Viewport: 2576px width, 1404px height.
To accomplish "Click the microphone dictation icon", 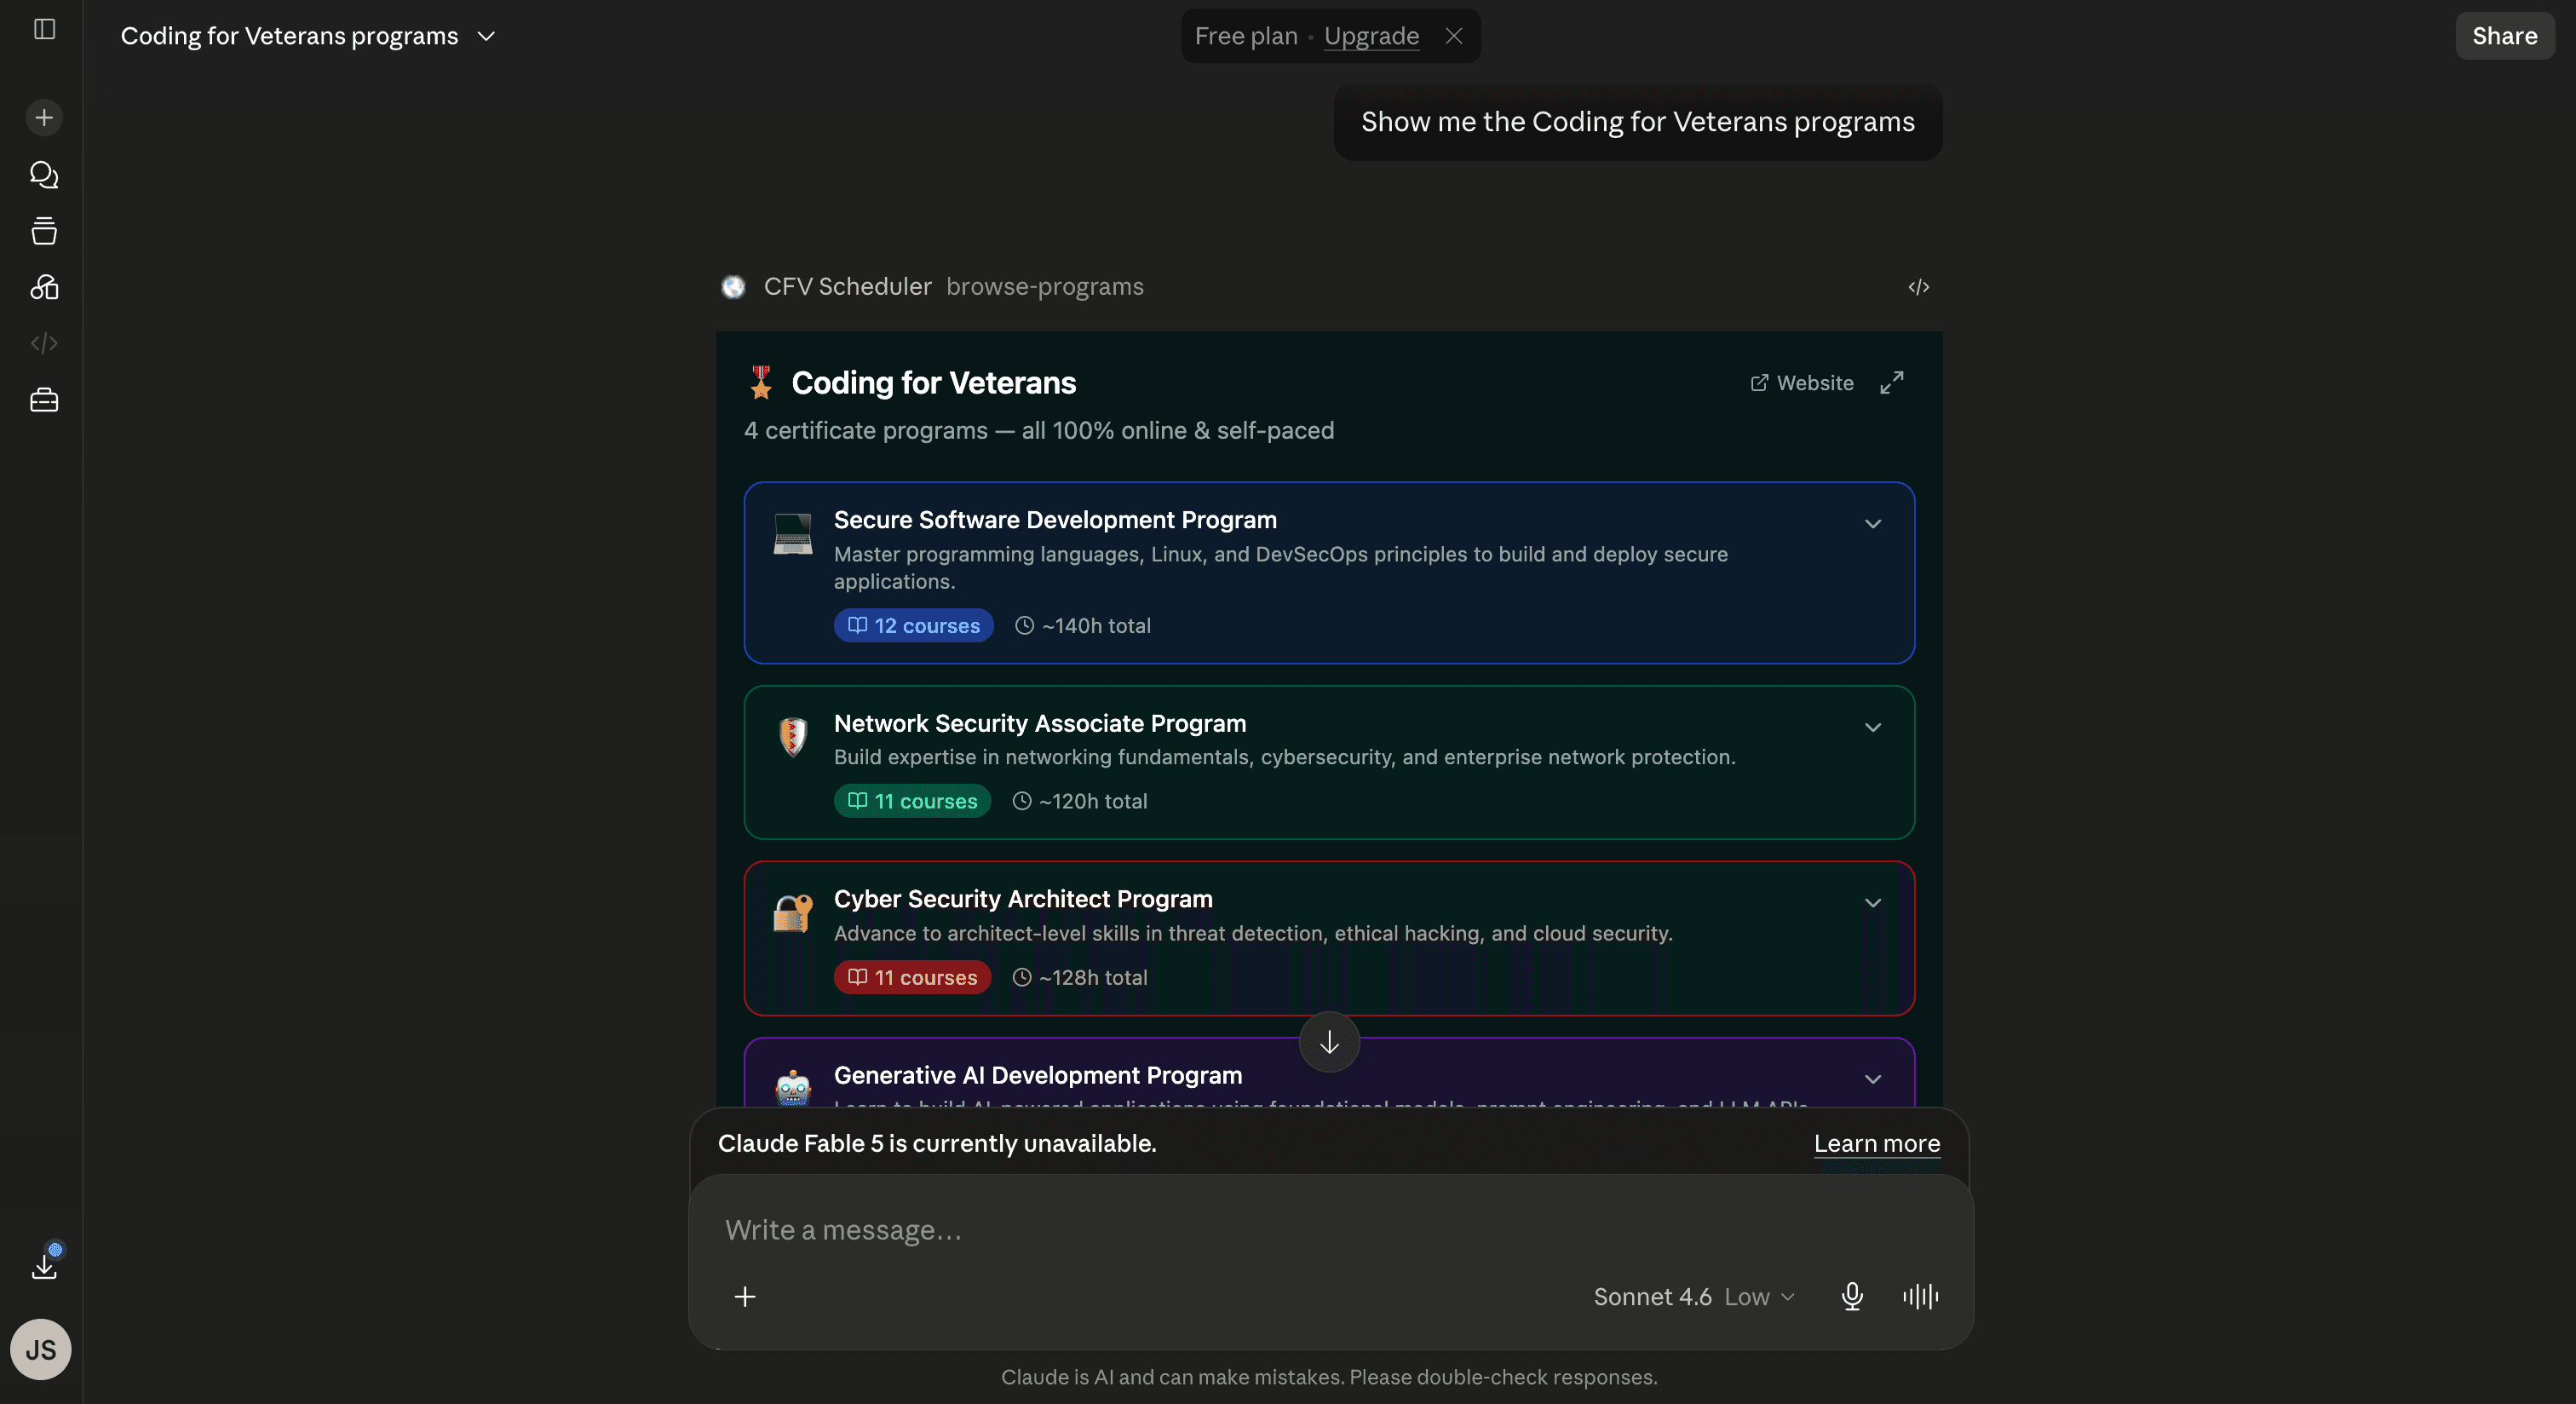I will [1852, 1297].
